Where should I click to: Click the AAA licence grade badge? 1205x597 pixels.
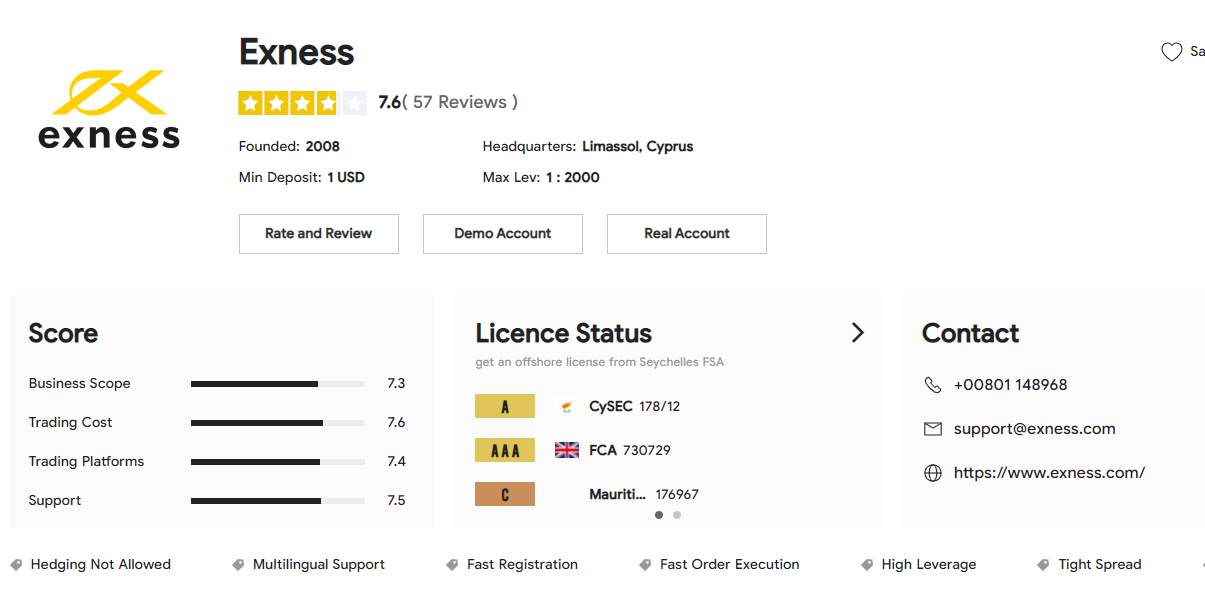505,450
